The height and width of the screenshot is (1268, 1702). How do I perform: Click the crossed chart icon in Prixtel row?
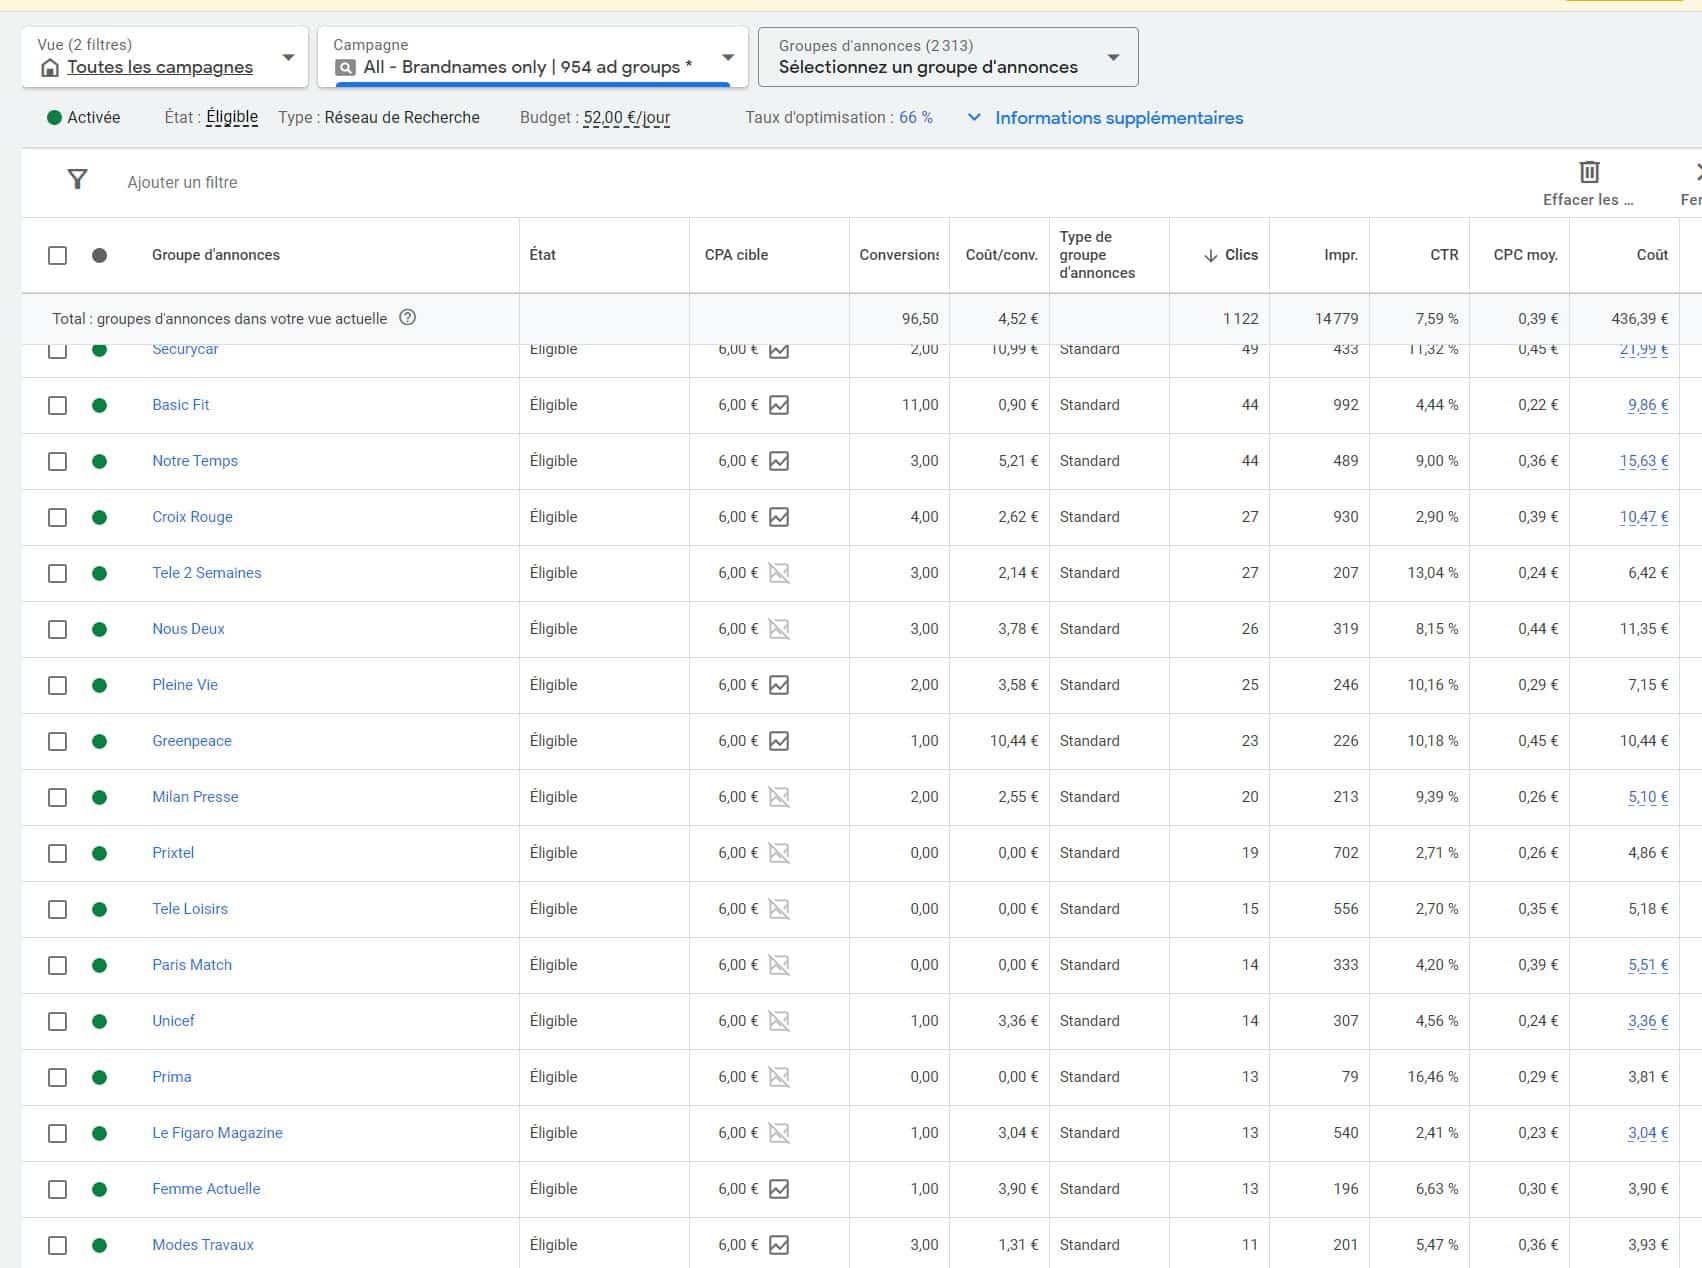pyautogui.click(x=779, y=853)
